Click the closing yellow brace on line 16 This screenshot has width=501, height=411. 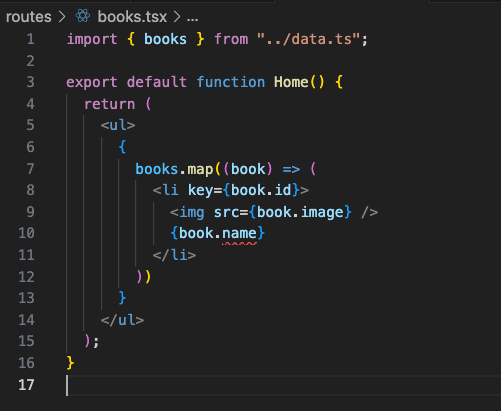[x=70, y=363]
